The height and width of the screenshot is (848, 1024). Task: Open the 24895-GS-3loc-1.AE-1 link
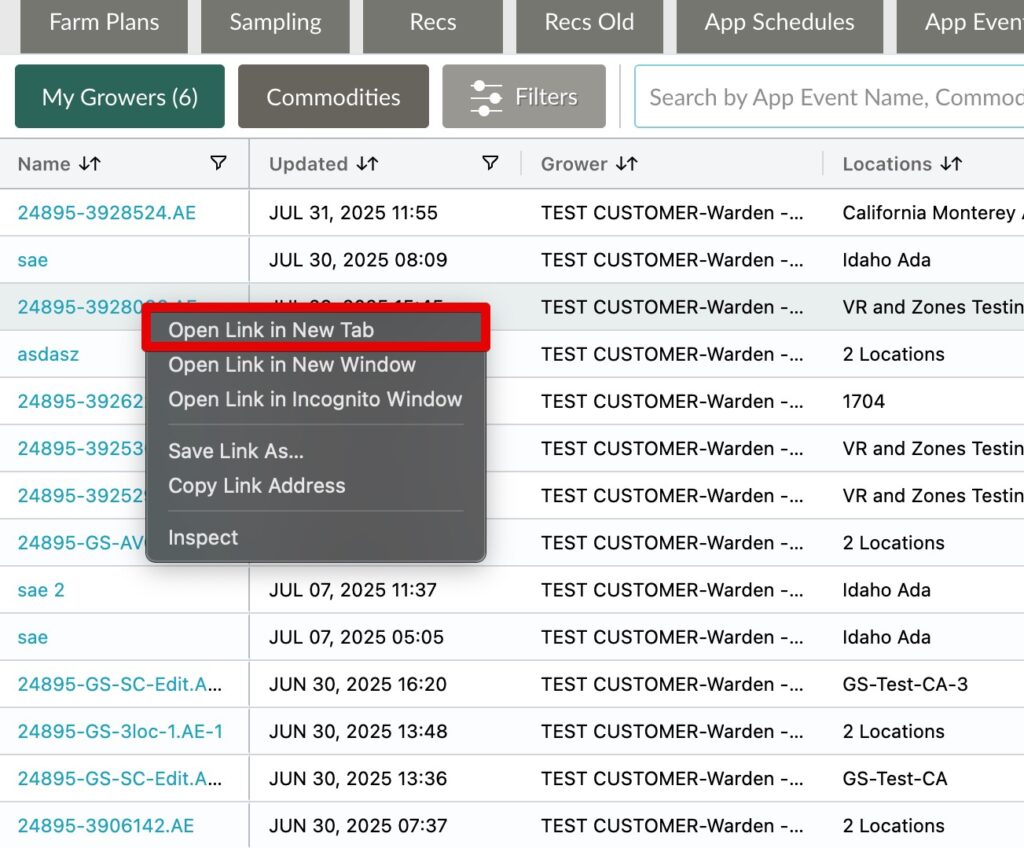pos(120,731)
